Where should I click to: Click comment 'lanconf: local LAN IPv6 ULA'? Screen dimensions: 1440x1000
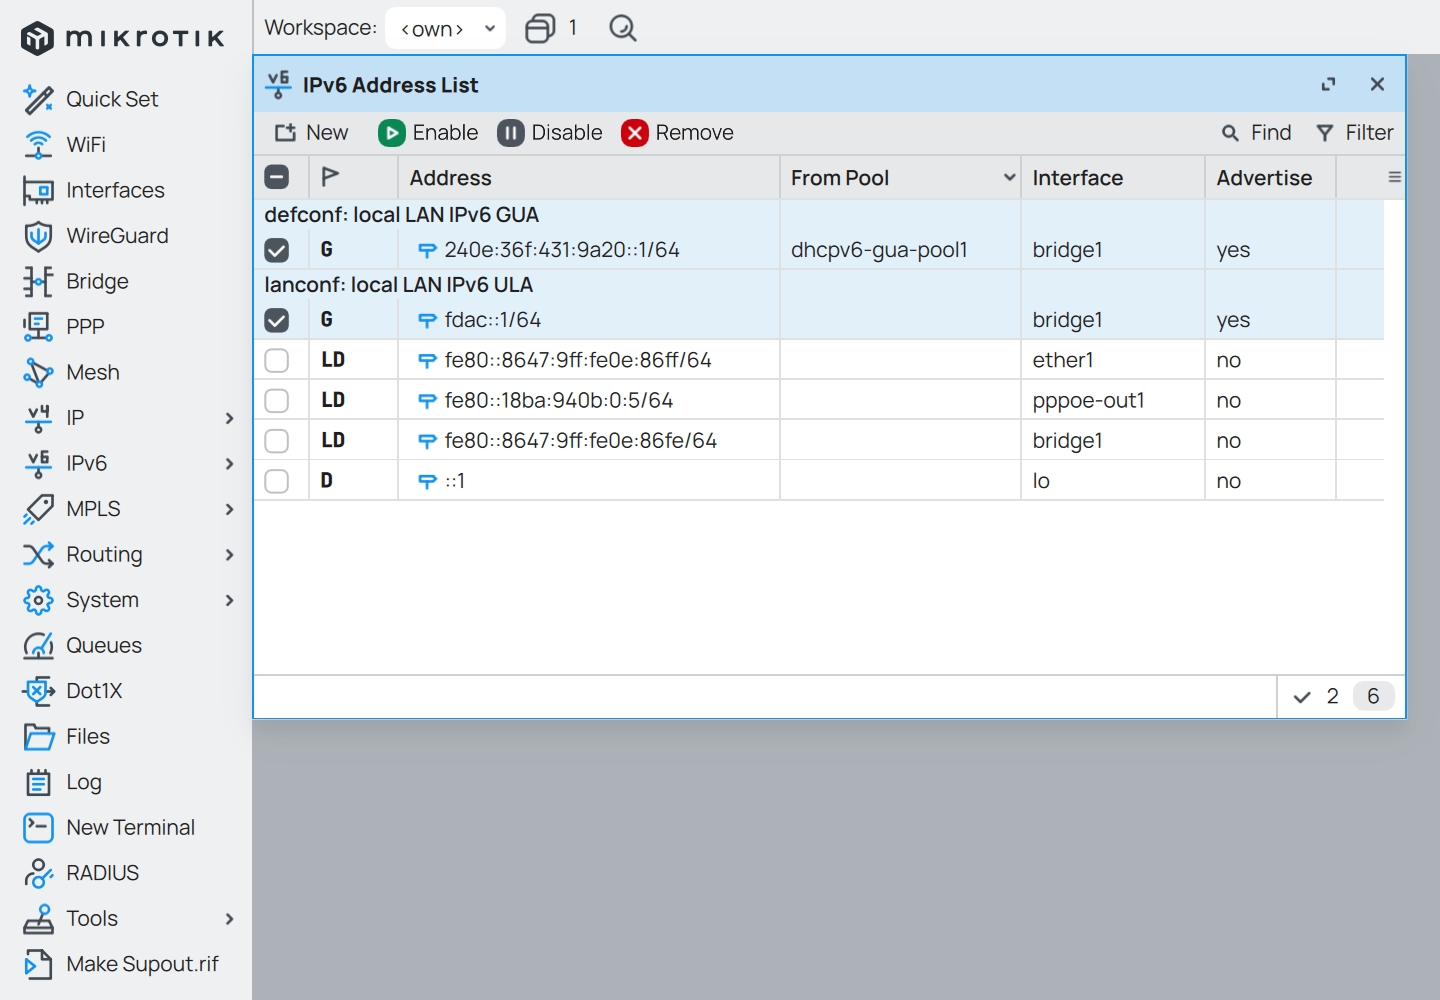(399, 285)
